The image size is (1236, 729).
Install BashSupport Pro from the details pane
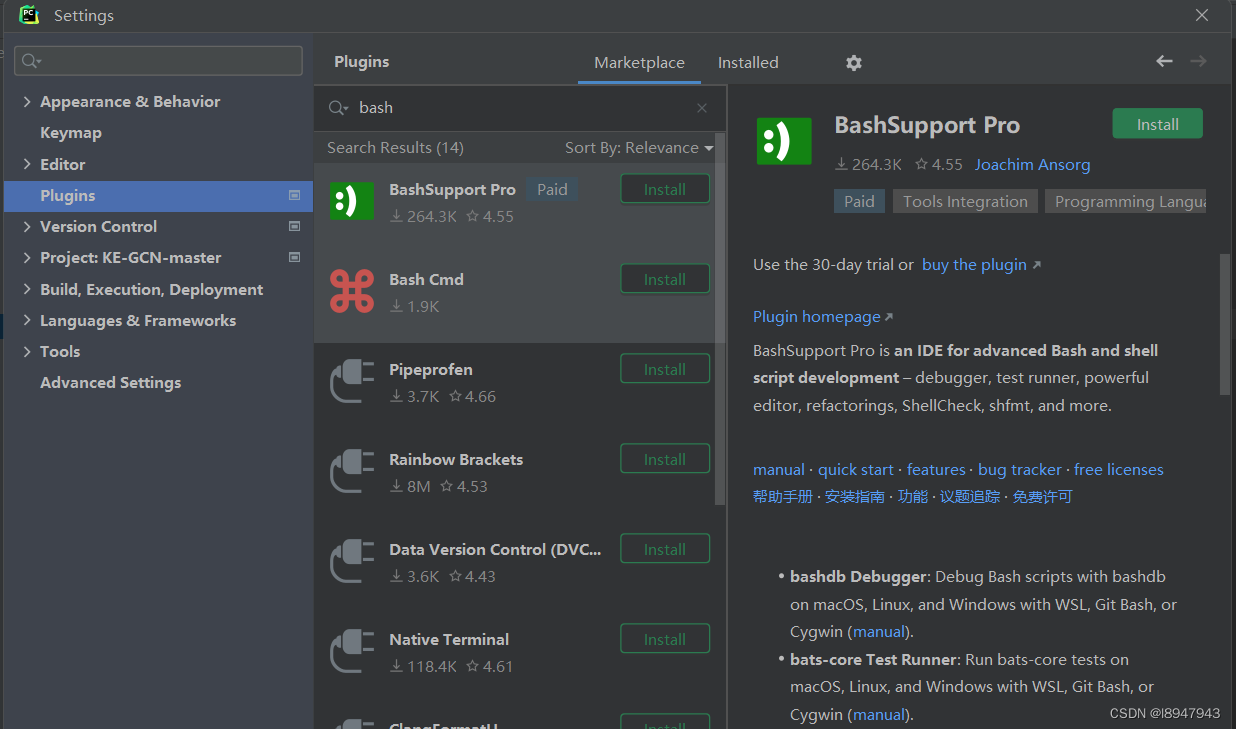(1157, 124)
